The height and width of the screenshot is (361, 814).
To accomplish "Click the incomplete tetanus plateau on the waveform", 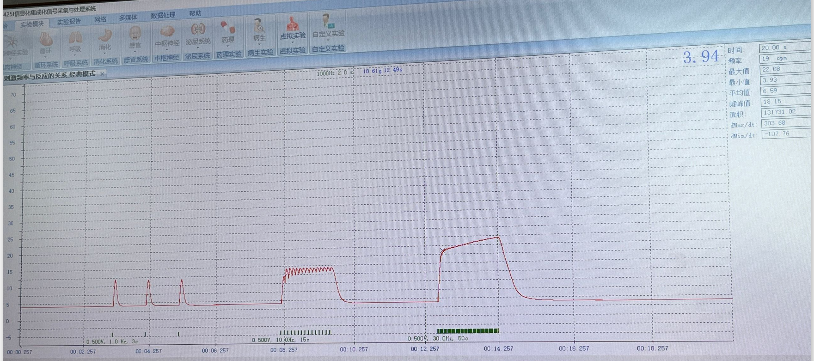I will pos(309,271).
